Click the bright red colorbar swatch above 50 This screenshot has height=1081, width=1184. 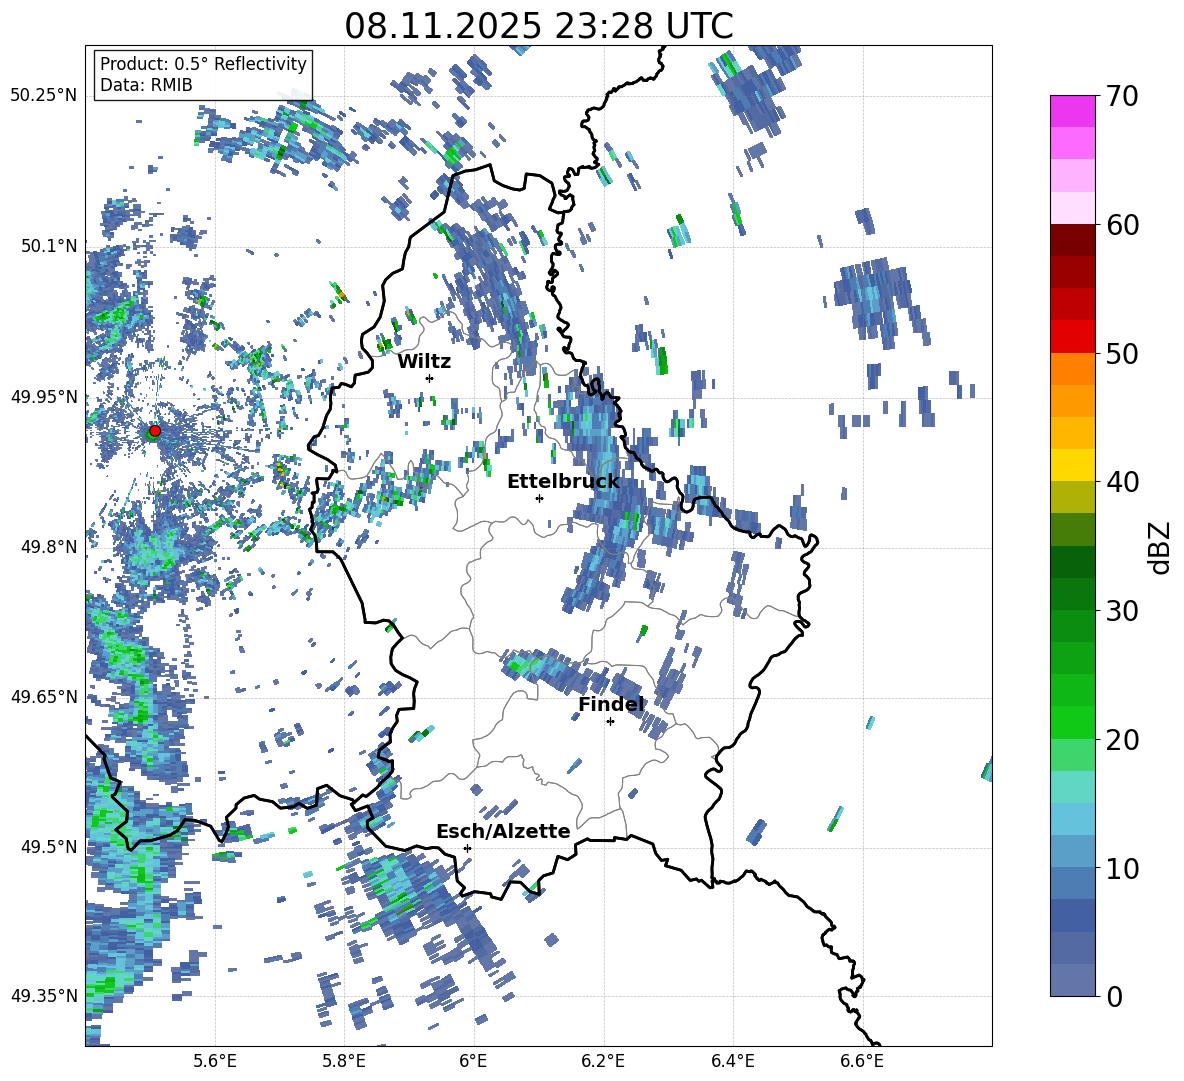1072,337
